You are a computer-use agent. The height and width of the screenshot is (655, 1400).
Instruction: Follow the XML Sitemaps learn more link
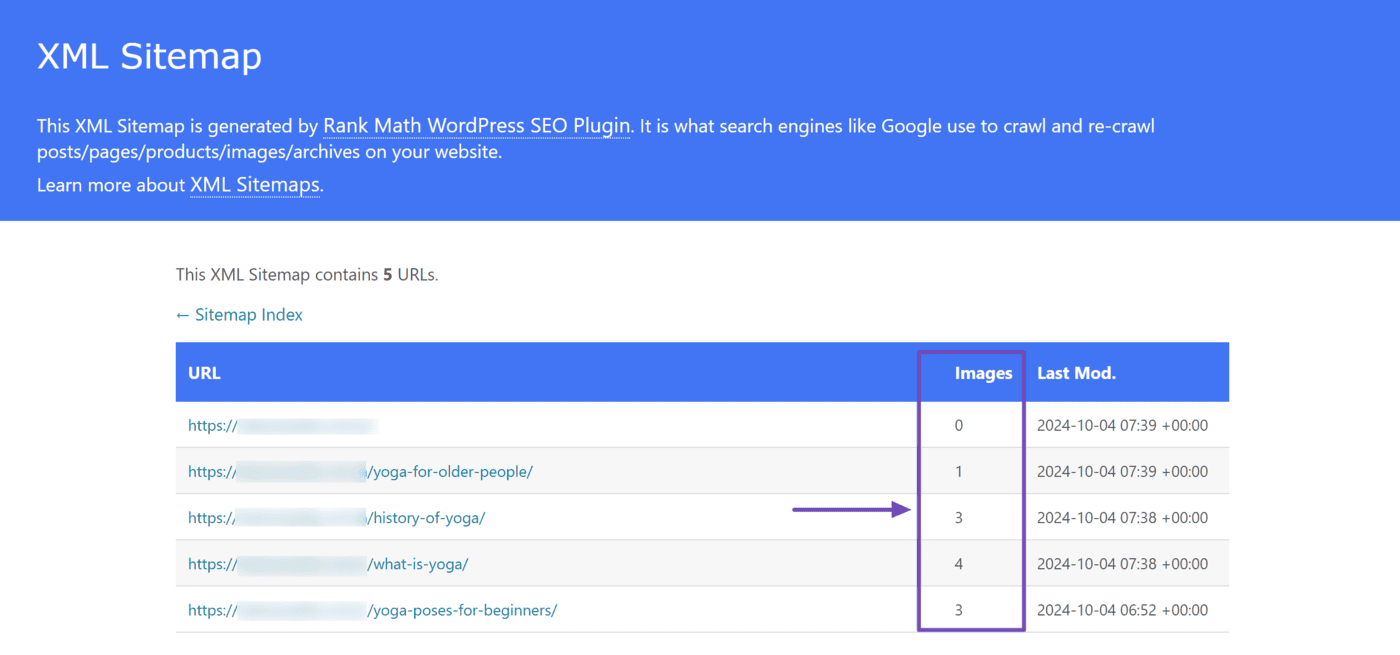point(255,185)
